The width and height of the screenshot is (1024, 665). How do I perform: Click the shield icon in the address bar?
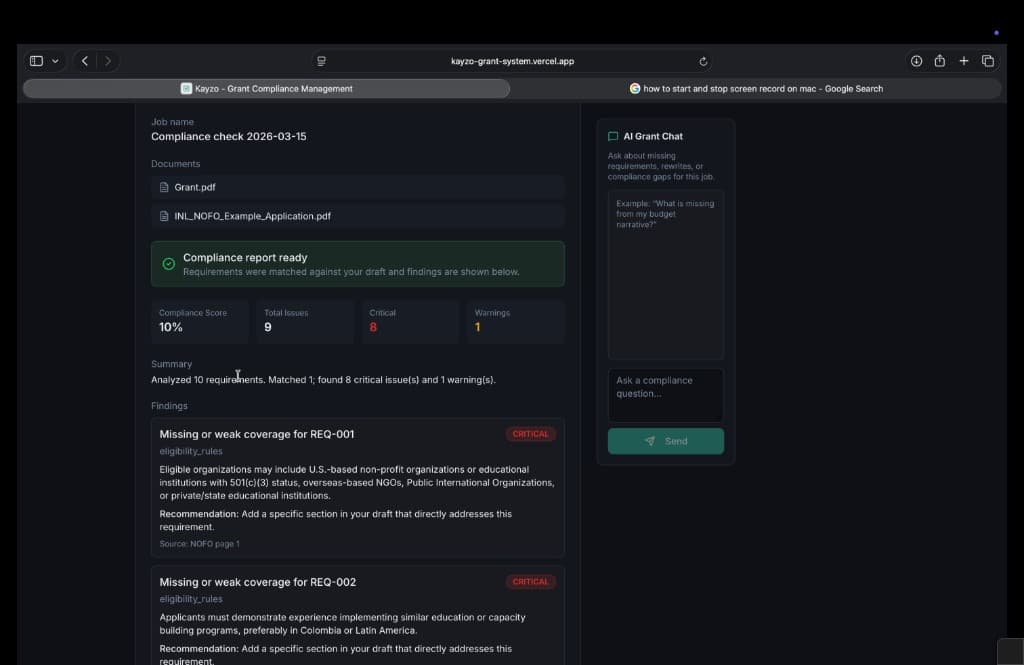coord(321,60)
